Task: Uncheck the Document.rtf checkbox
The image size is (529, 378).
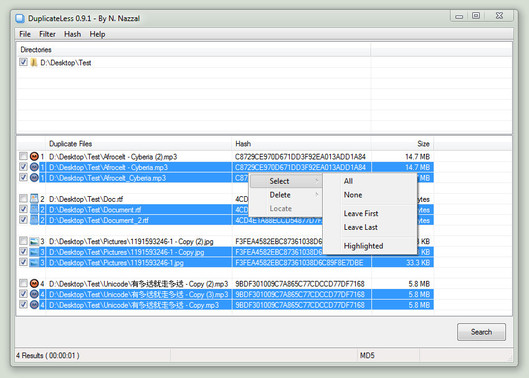Action: coord(23,209)
